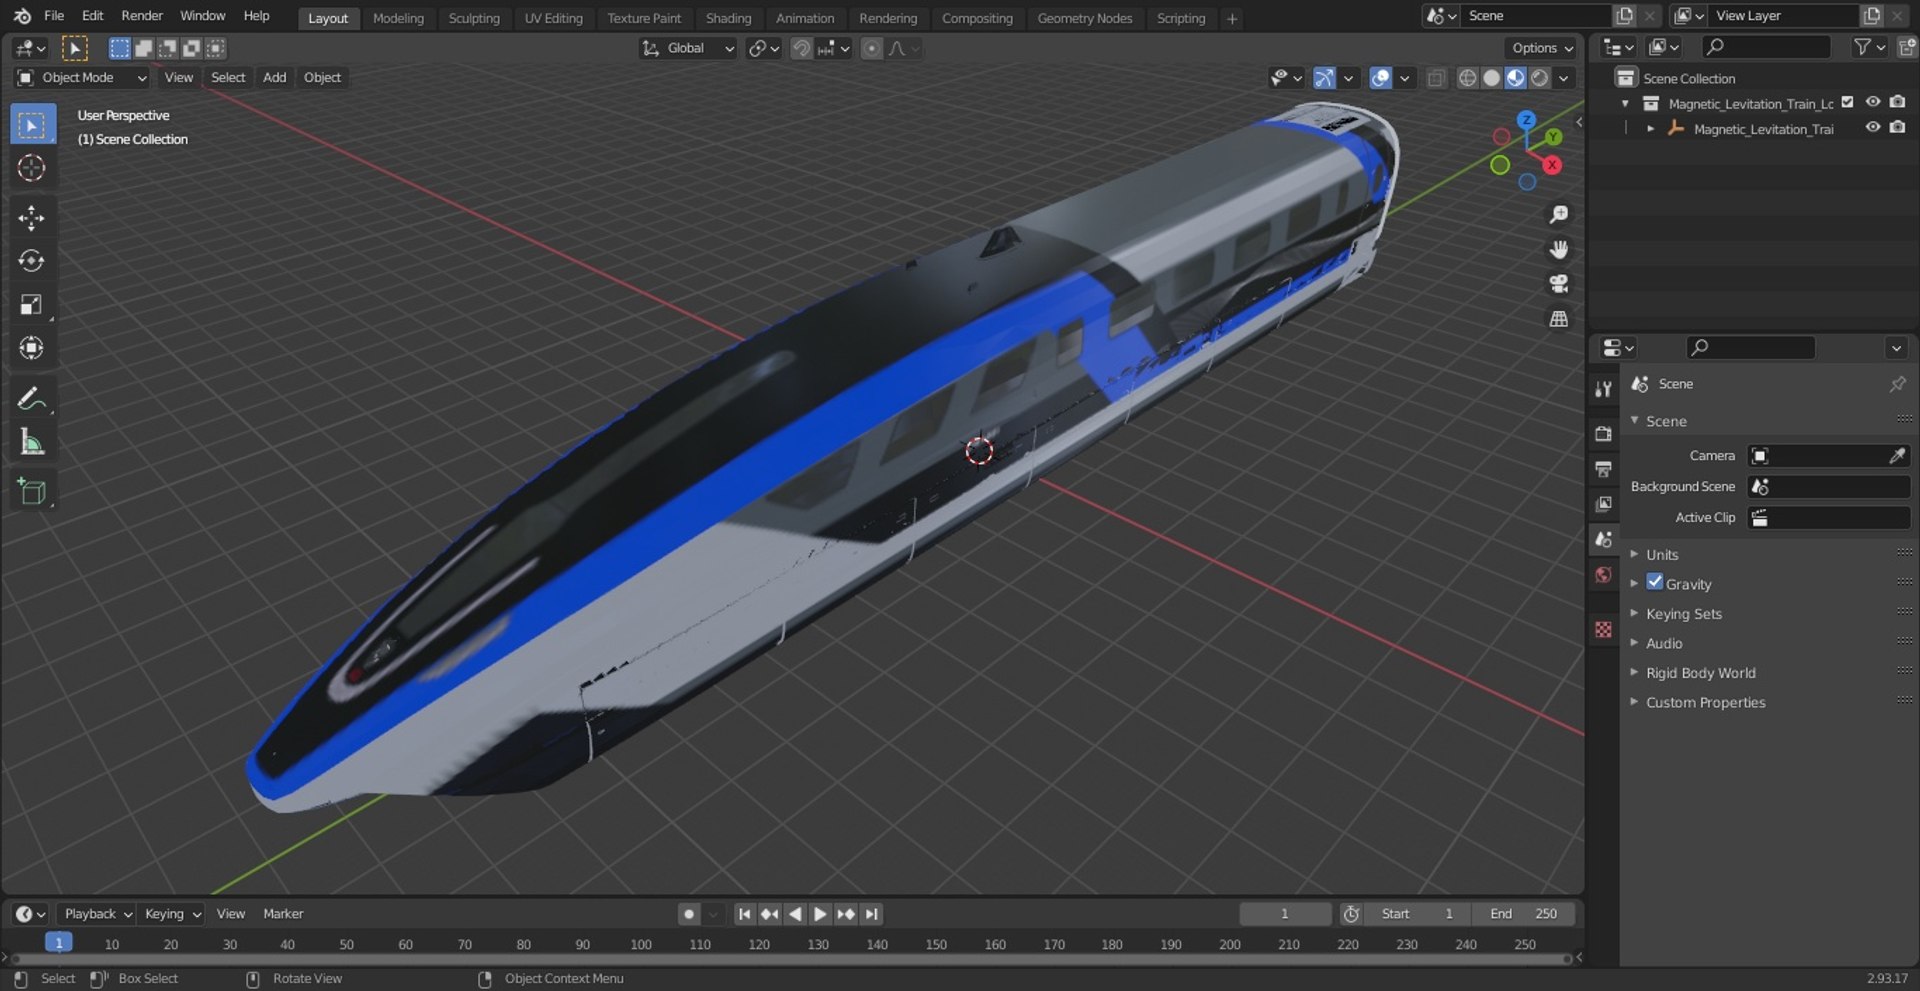The width and height of the screenshot is (1920, 991).
Task: Switch perspective/orthographic grid icon
Action: [1558, 319]
